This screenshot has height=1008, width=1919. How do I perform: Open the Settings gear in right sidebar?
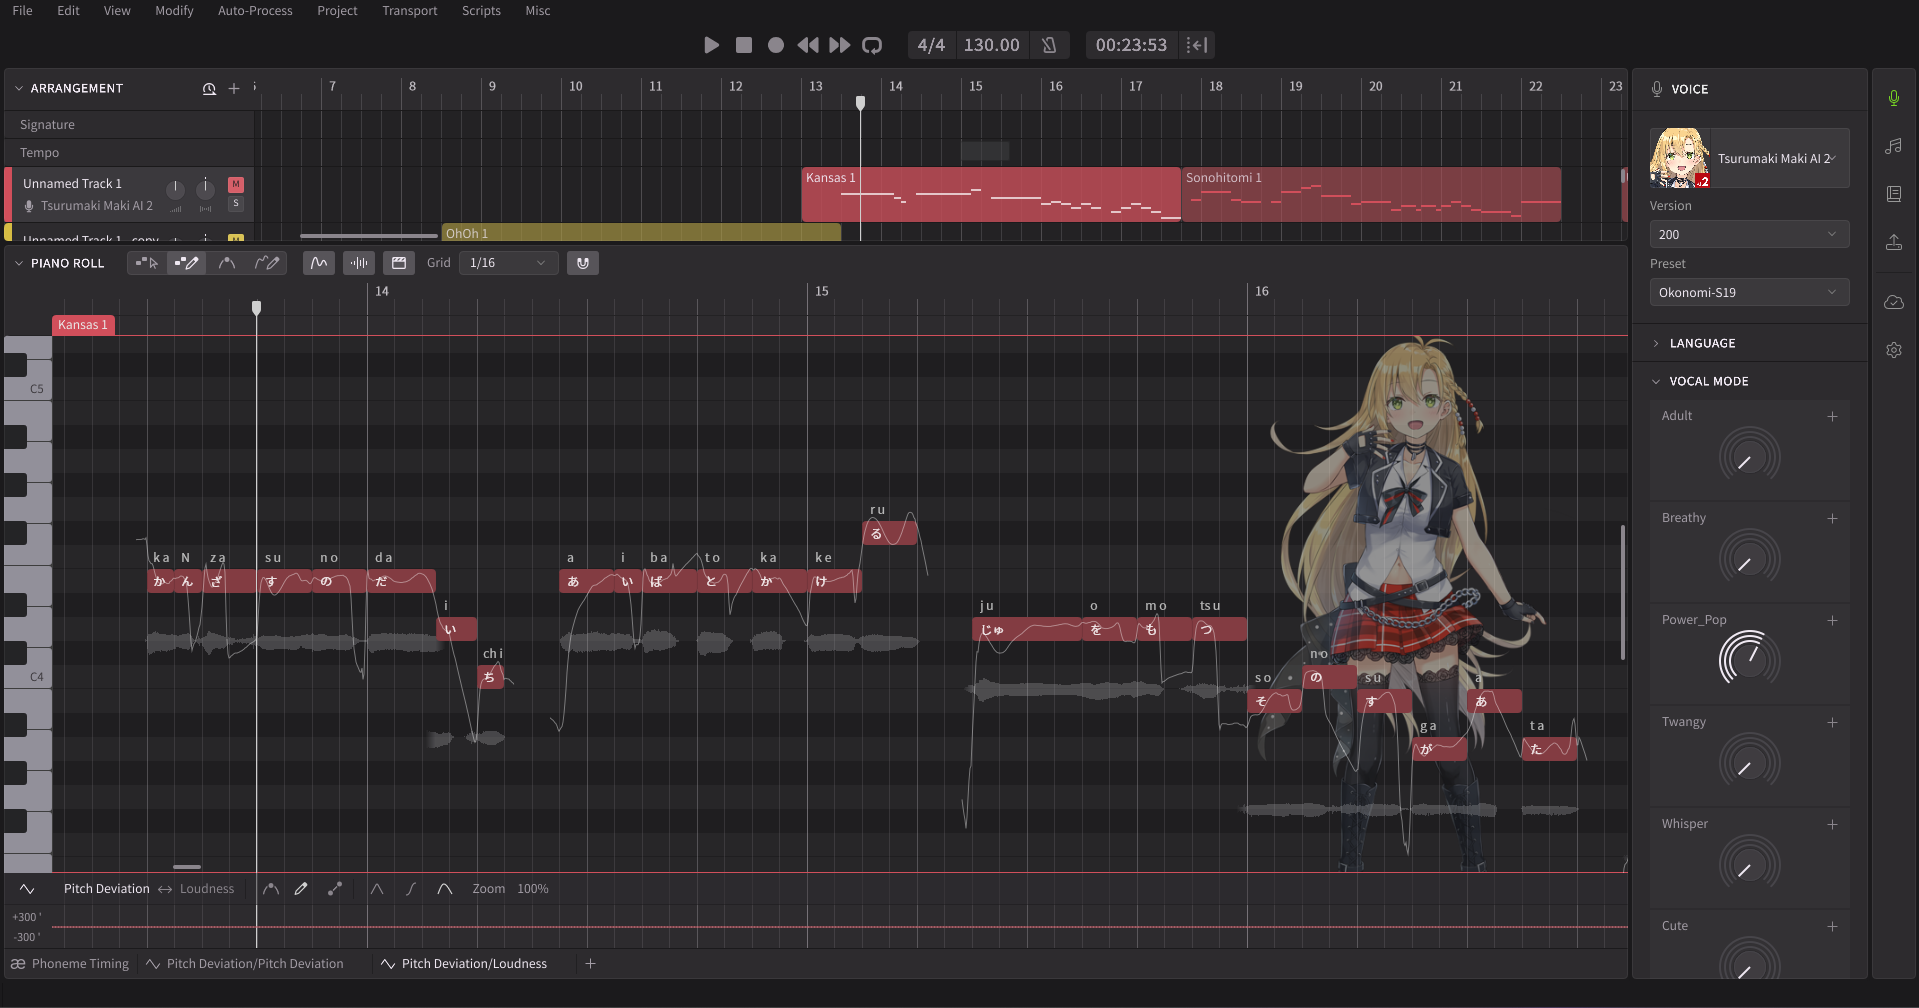tap(1893, 350)
